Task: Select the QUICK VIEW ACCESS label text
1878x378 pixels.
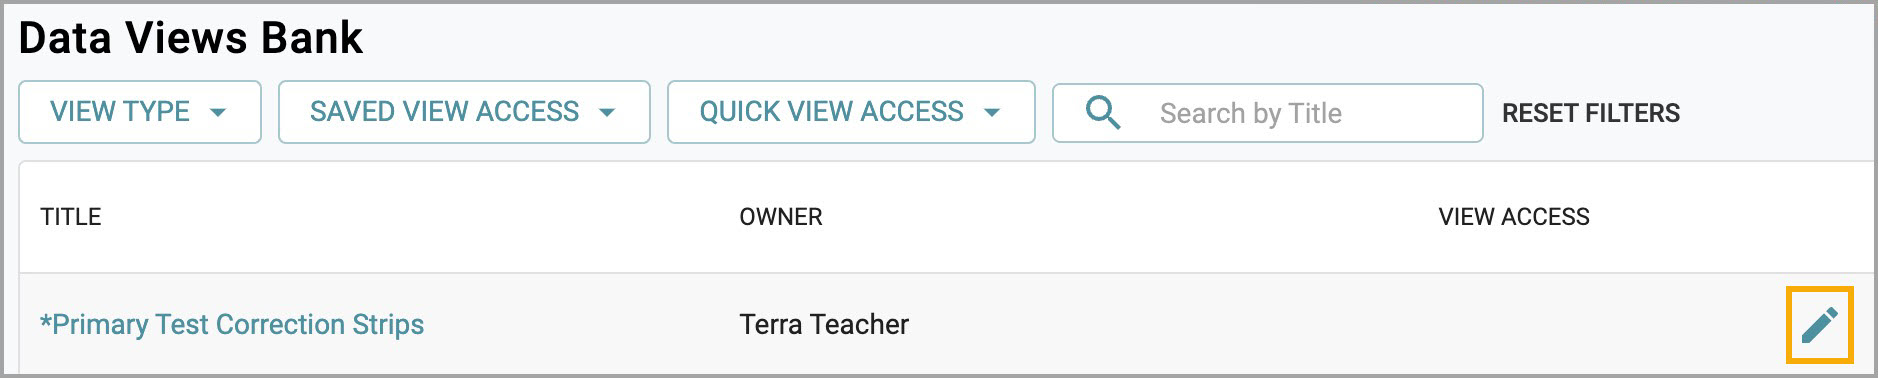Action: [831, 112]
